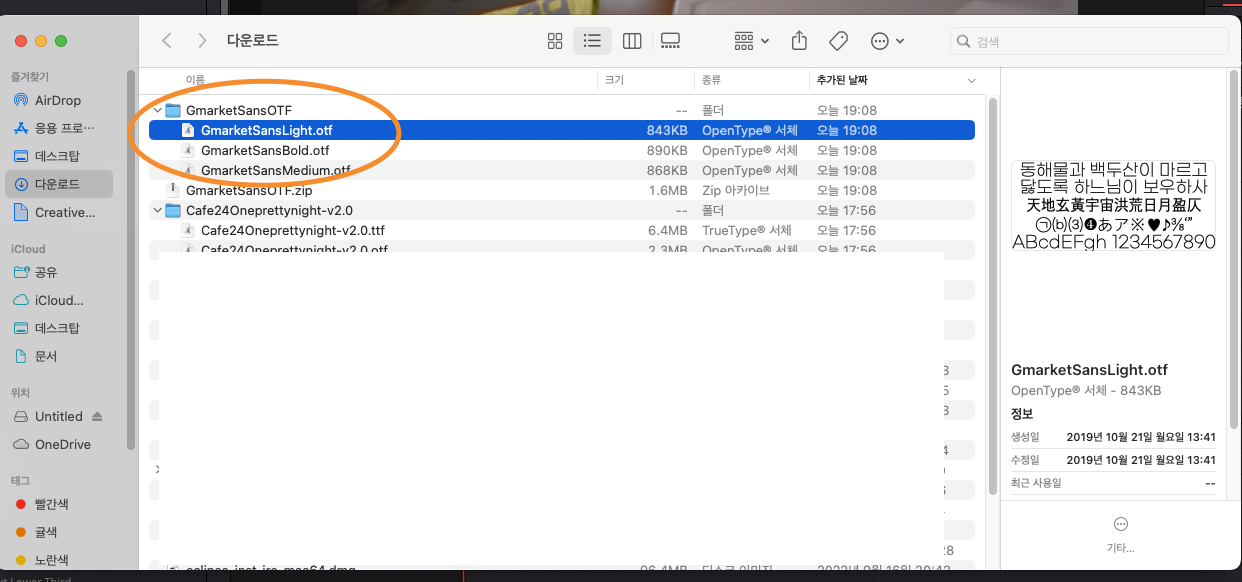Switch to column view
The height and width of the screenshot is (582, 1242).
point(631,41)
